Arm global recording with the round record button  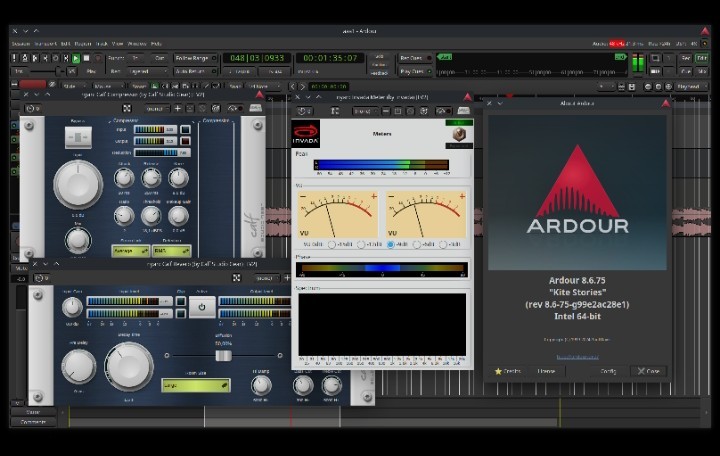click(x=98, y=58)
